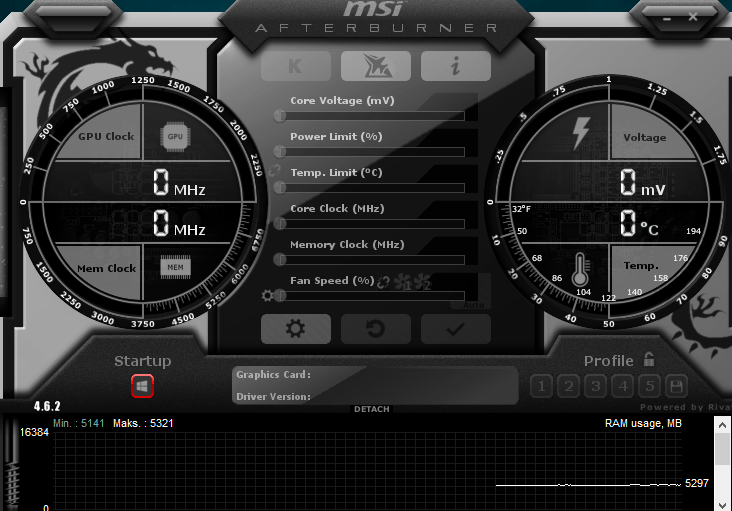Click the MEM chip icon in clock gauge
This screenshot has height=511, width=732.
point(176,267)
